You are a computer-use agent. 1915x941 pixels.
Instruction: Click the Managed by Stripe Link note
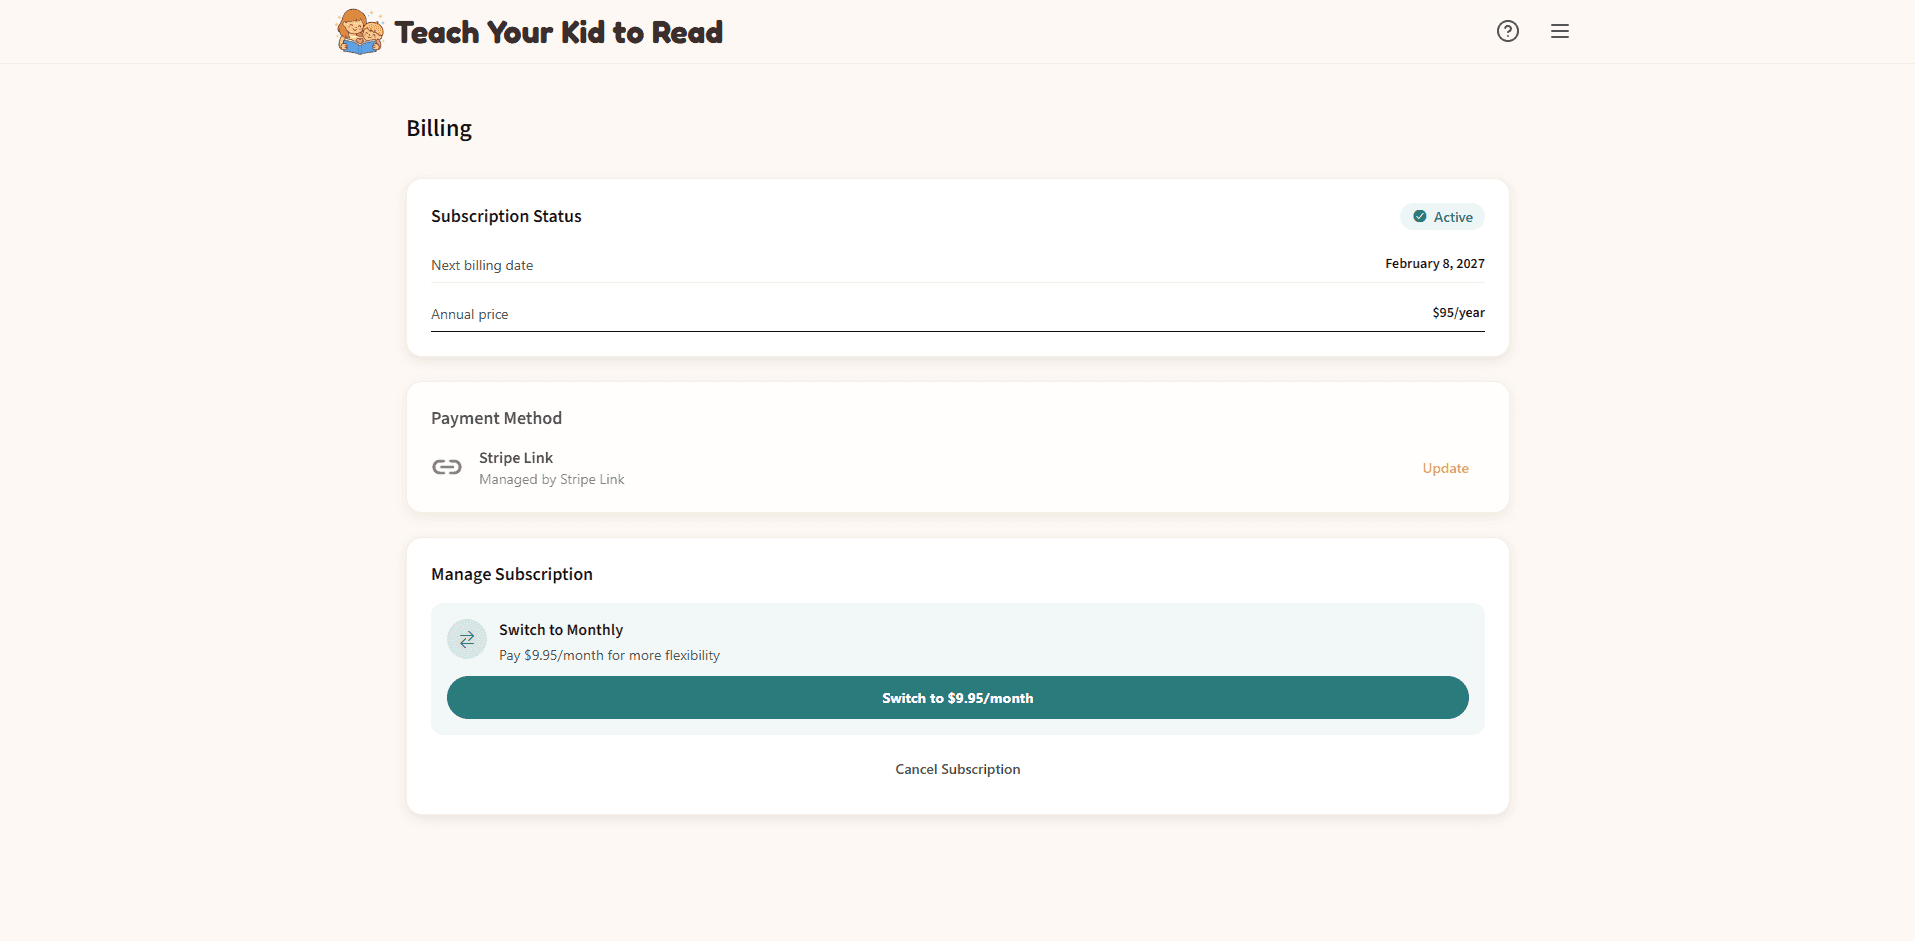tap(552, 480)
